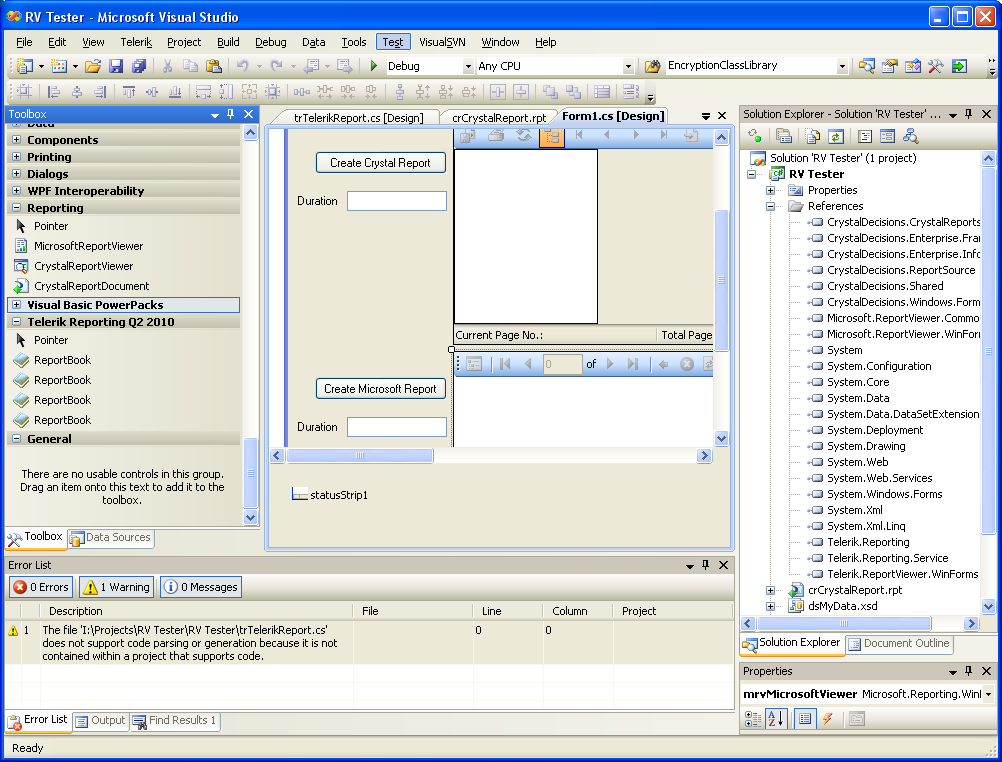
Task: Click the Create Crystal Report button
Action: coord(380,163)
